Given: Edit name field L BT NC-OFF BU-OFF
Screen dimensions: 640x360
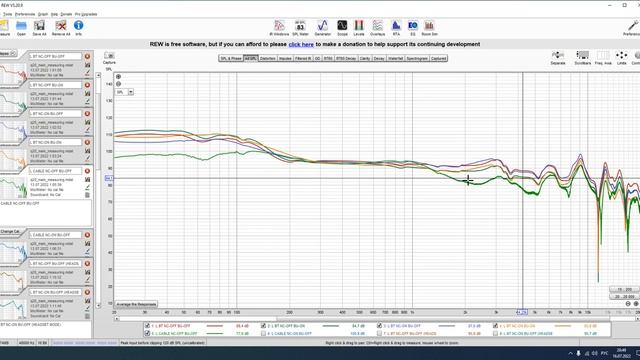Looking at the screenshot, I should coord(55,56).
